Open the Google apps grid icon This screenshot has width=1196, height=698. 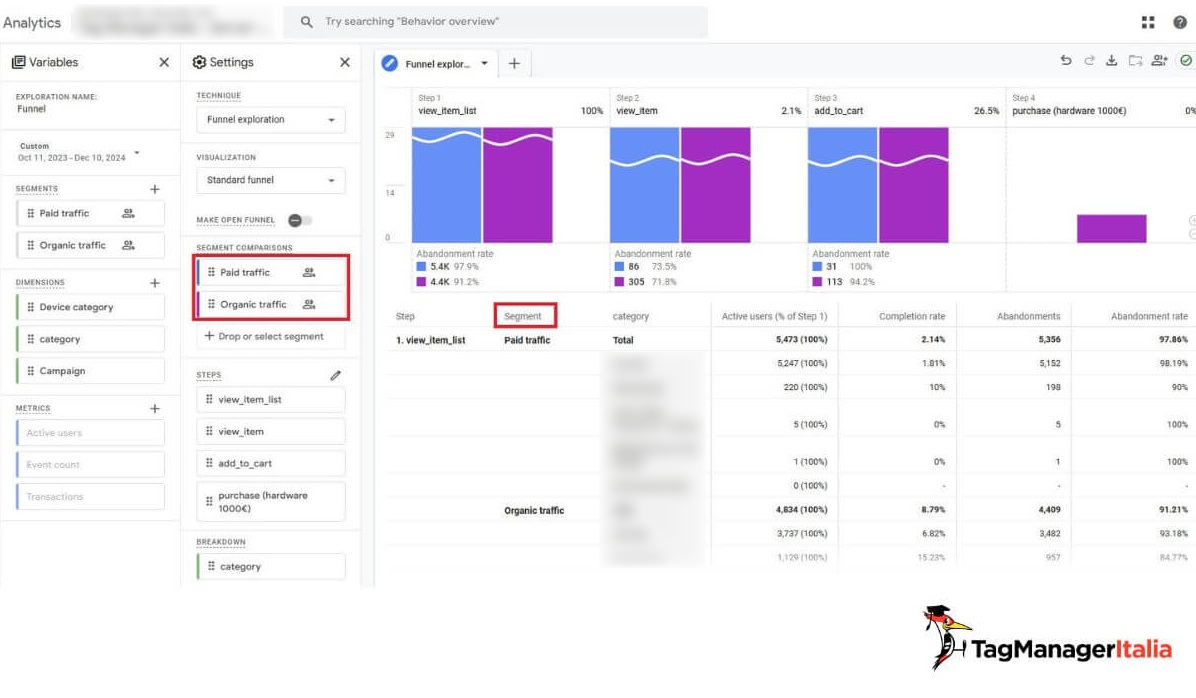1148,22
